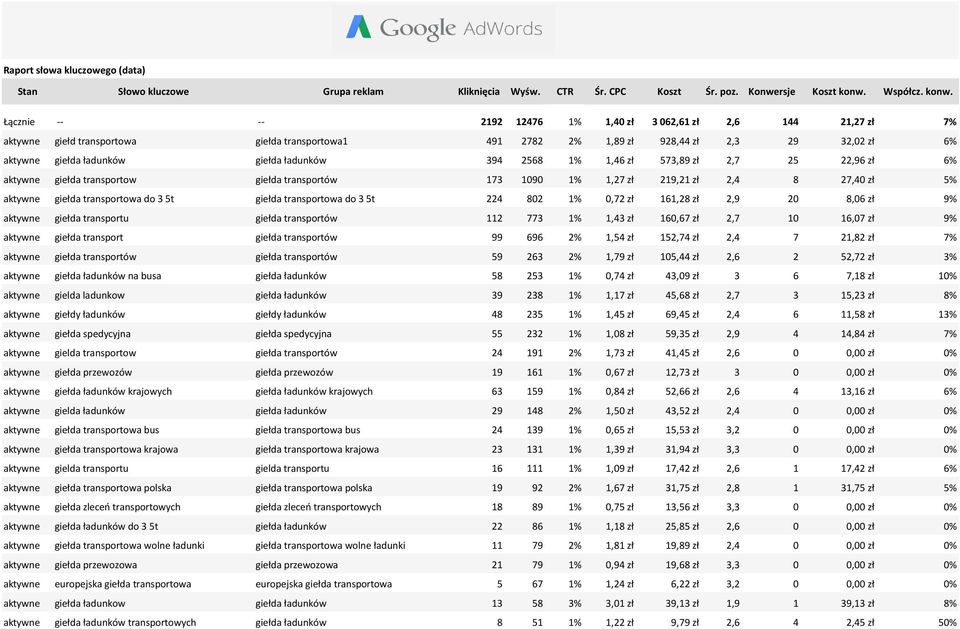Click the CTR column header
Viewport: 960px width, 629px height.
565,92
